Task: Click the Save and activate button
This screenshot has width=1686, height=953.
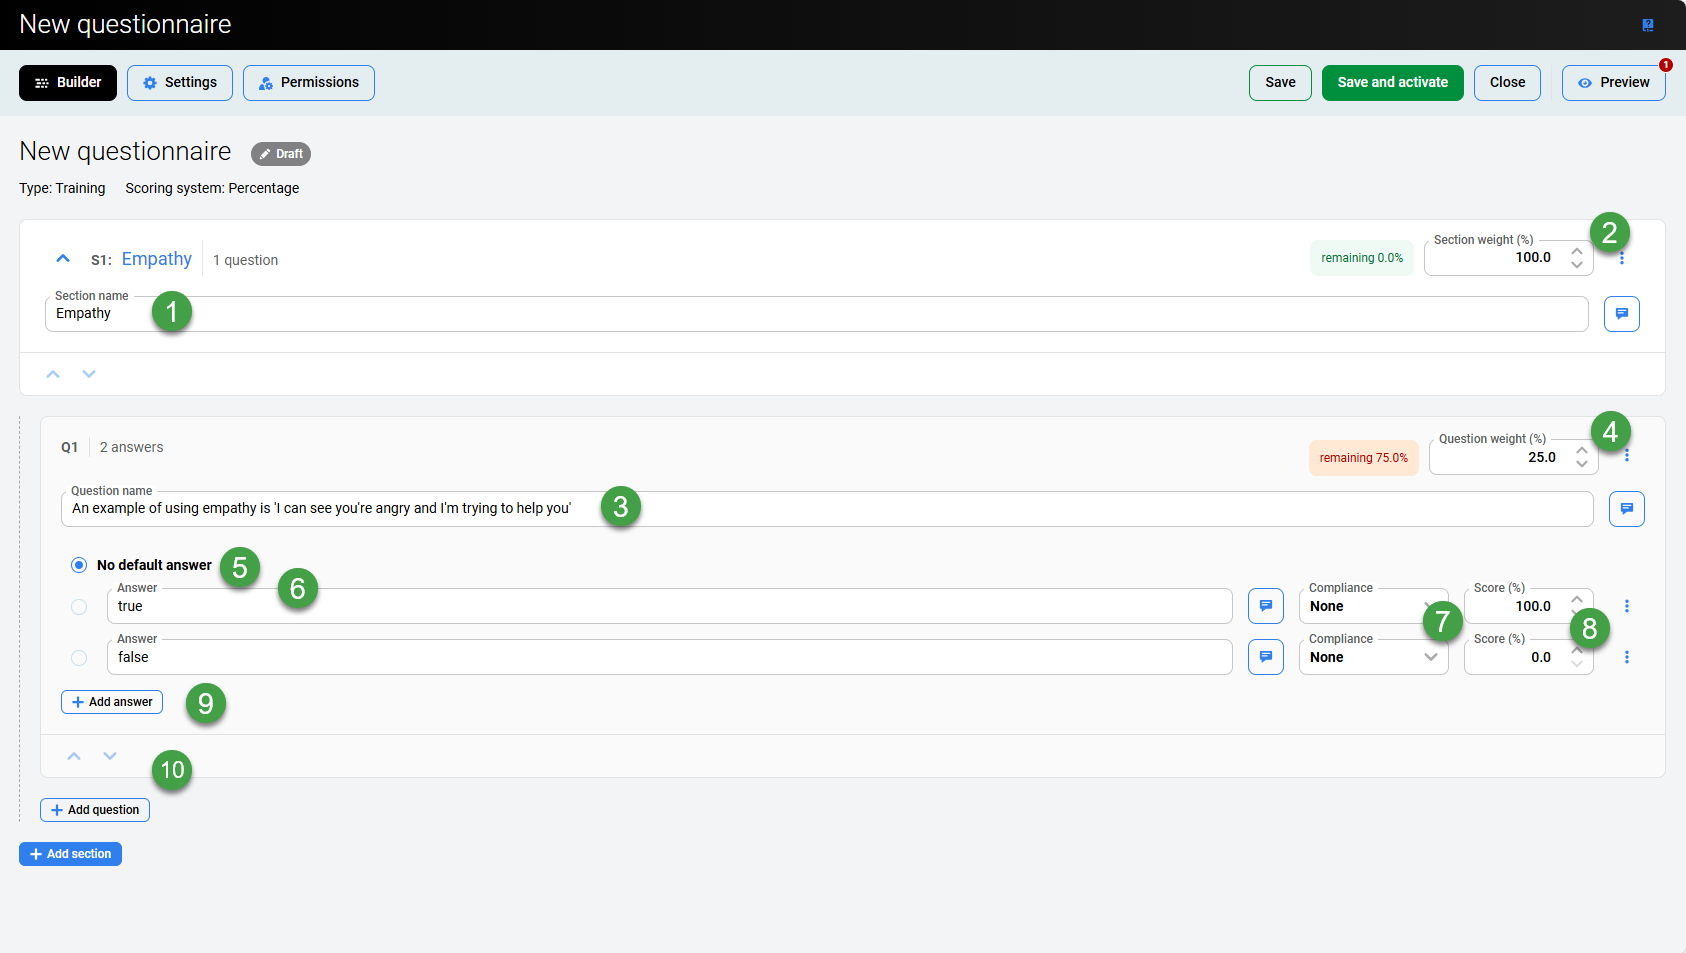Action: [1392, 83]
